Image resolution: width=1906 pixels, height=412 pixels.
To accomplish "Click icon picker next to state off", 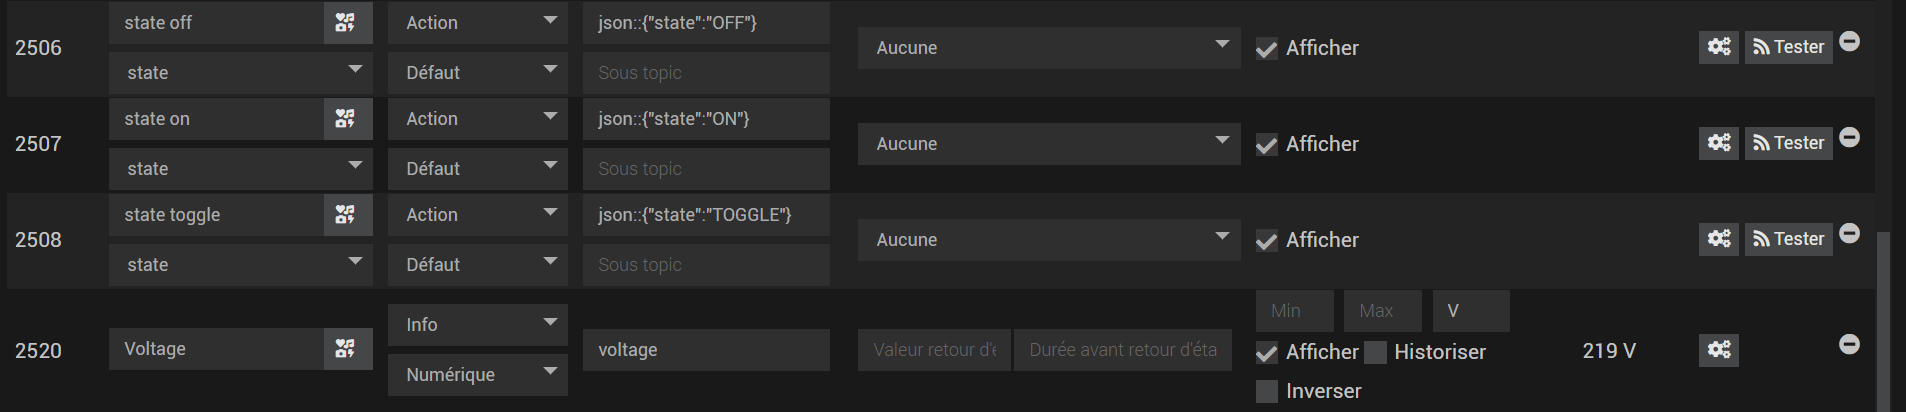I will click(346, 23).
